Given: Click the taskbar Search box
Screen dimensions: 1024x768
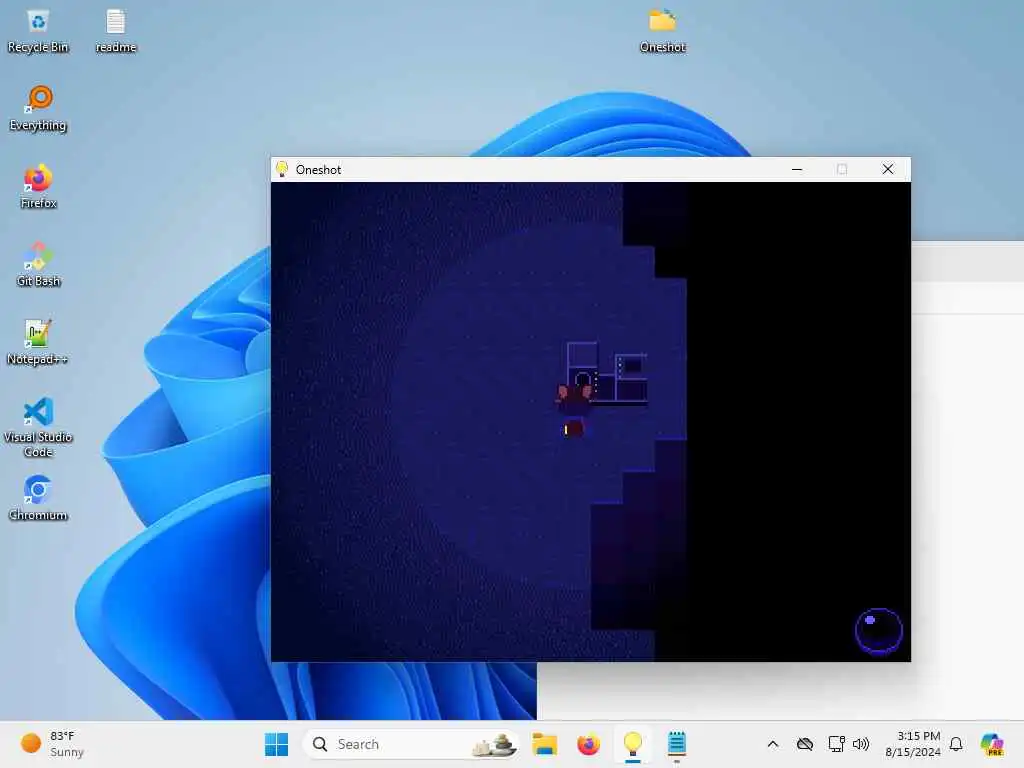Looking at the screenshot, I should pos(411,744).
